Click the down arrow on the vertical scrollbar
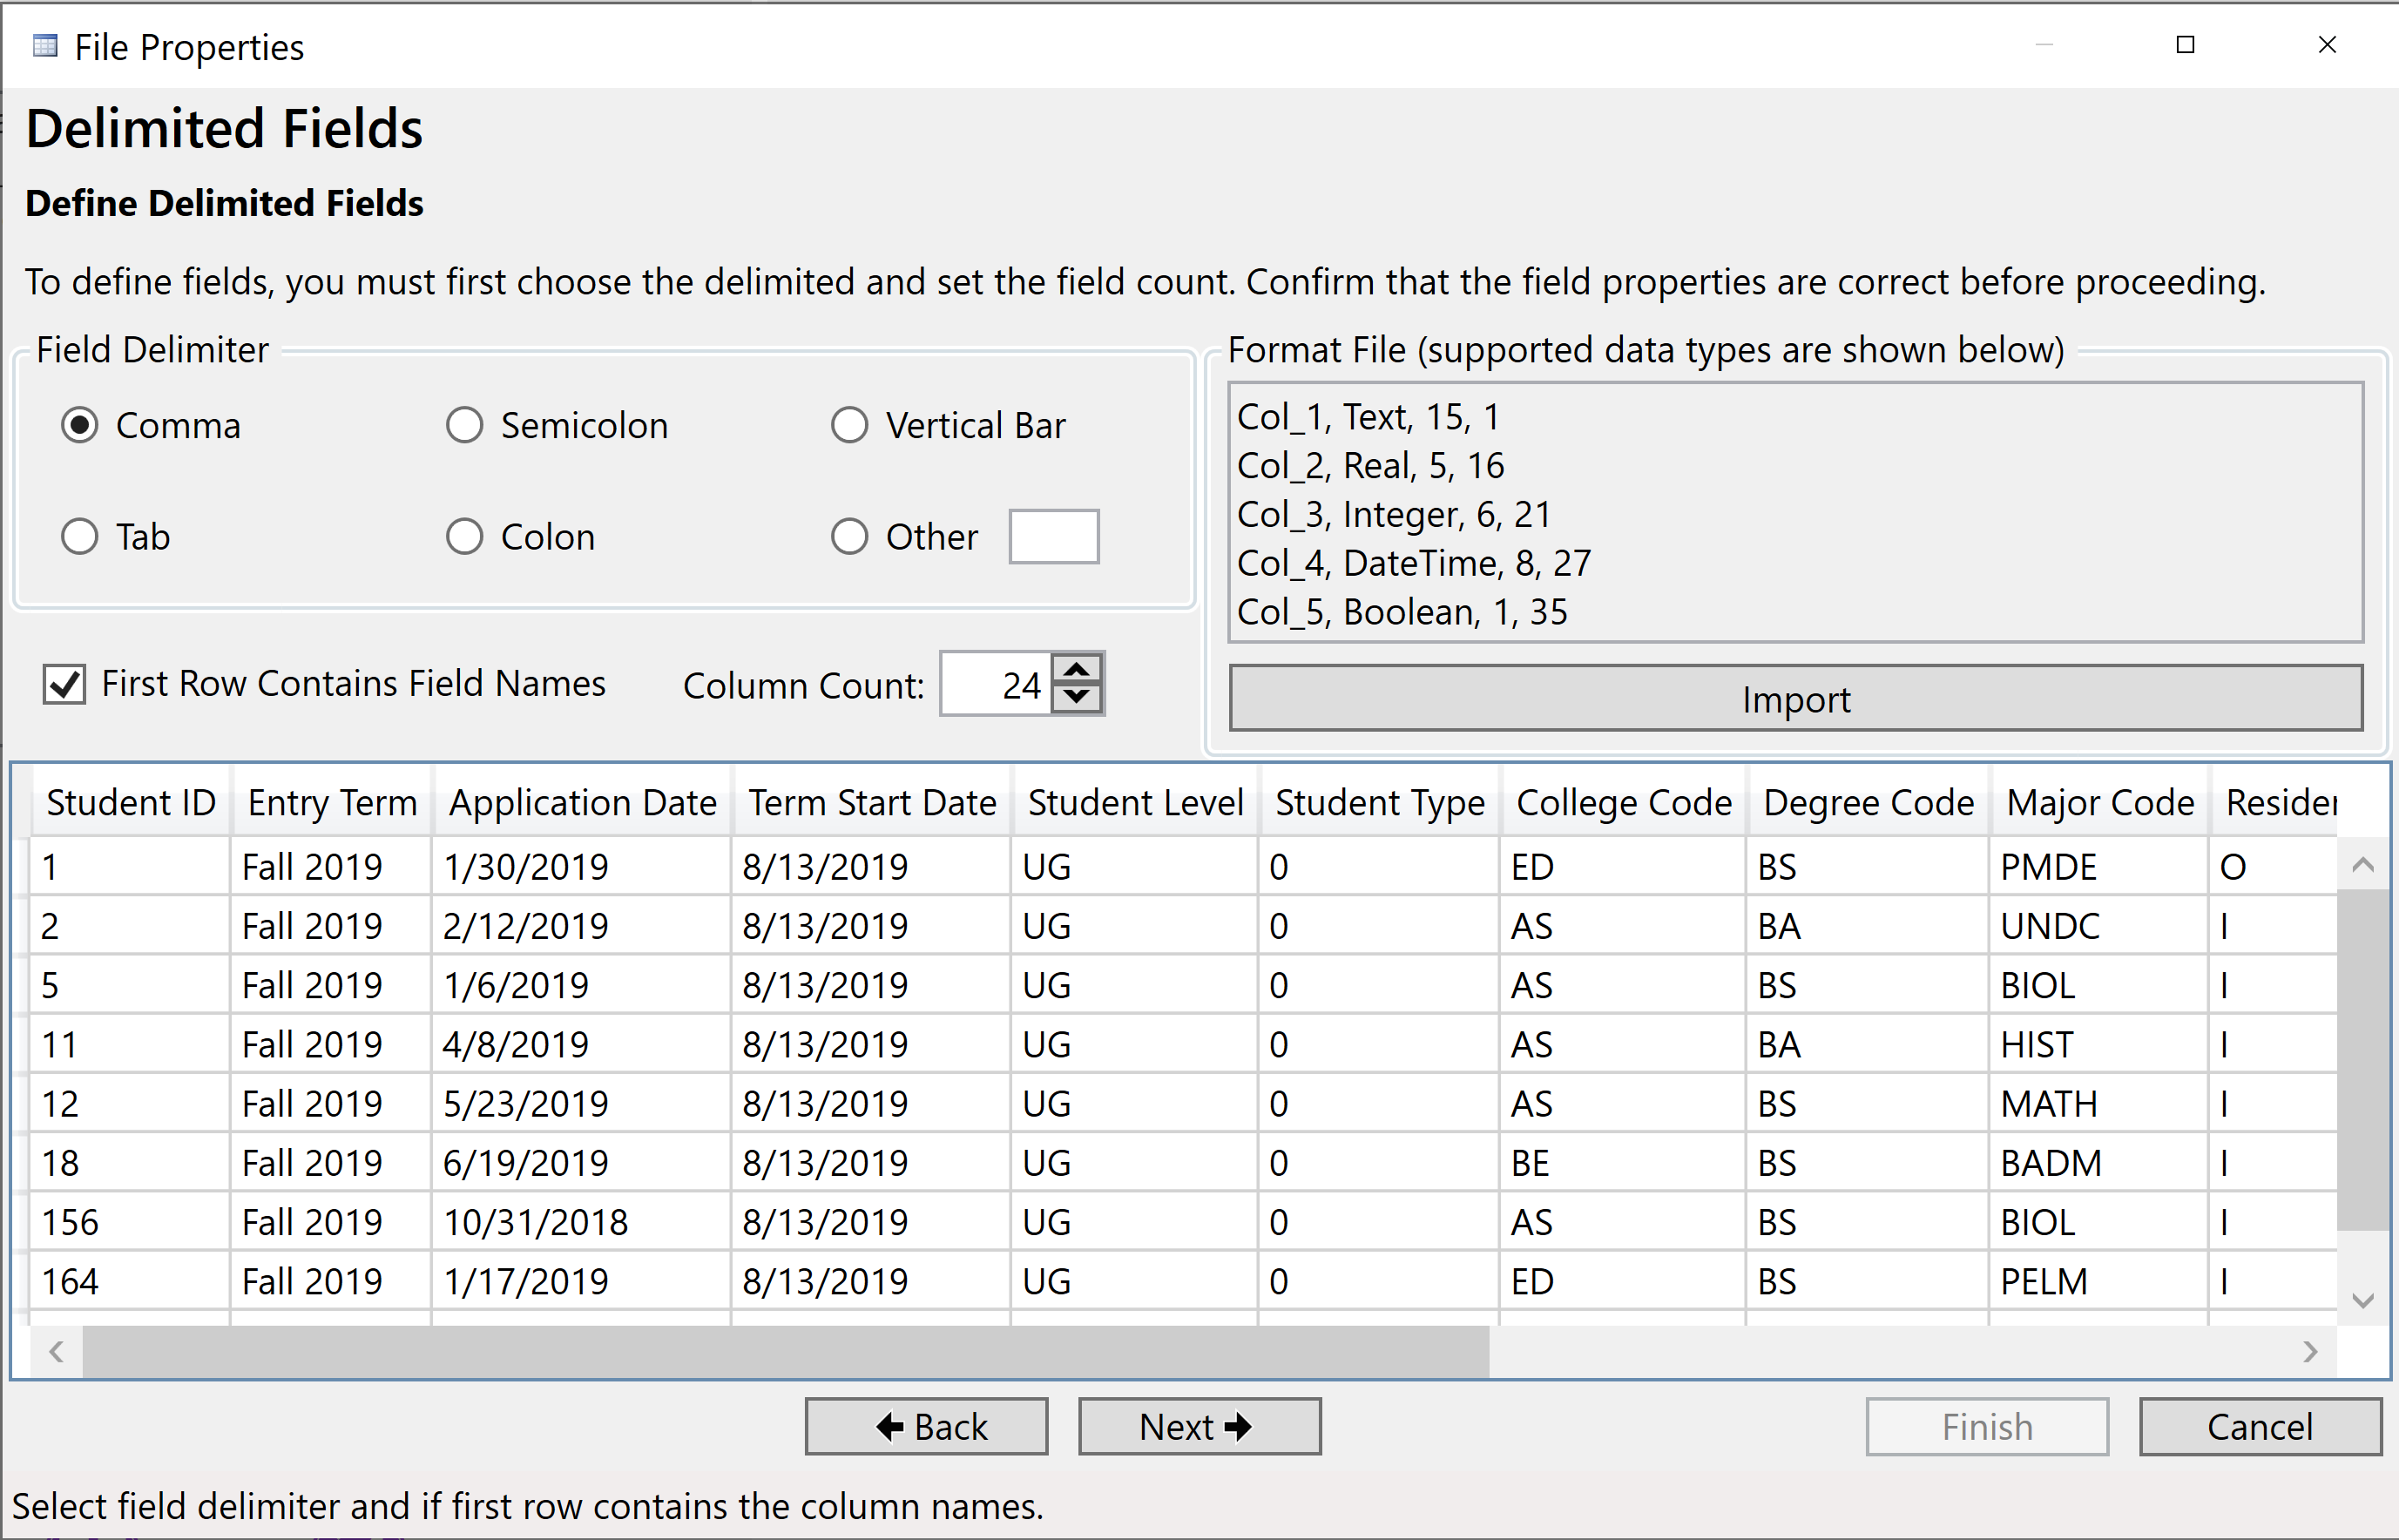Screen dimensions: 2399x1540 (x=2363, y=1299)
